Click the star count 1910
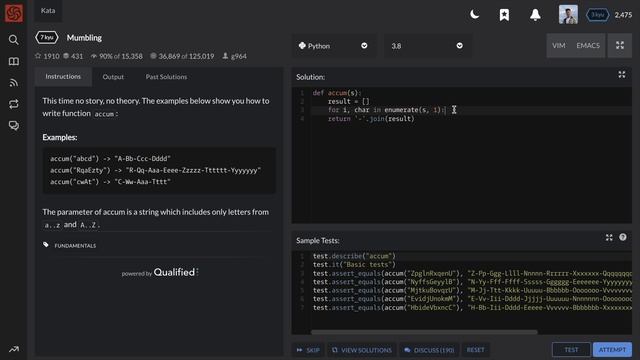Viewport: 640px width, 360px height. pyautogui.click(x=47, y=56)
